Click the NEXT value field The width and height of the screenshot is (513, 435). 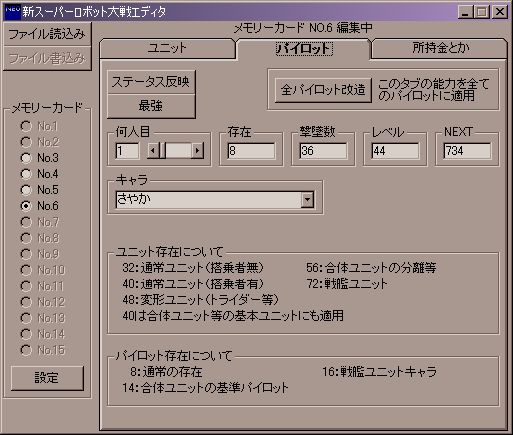coord(467,151)
